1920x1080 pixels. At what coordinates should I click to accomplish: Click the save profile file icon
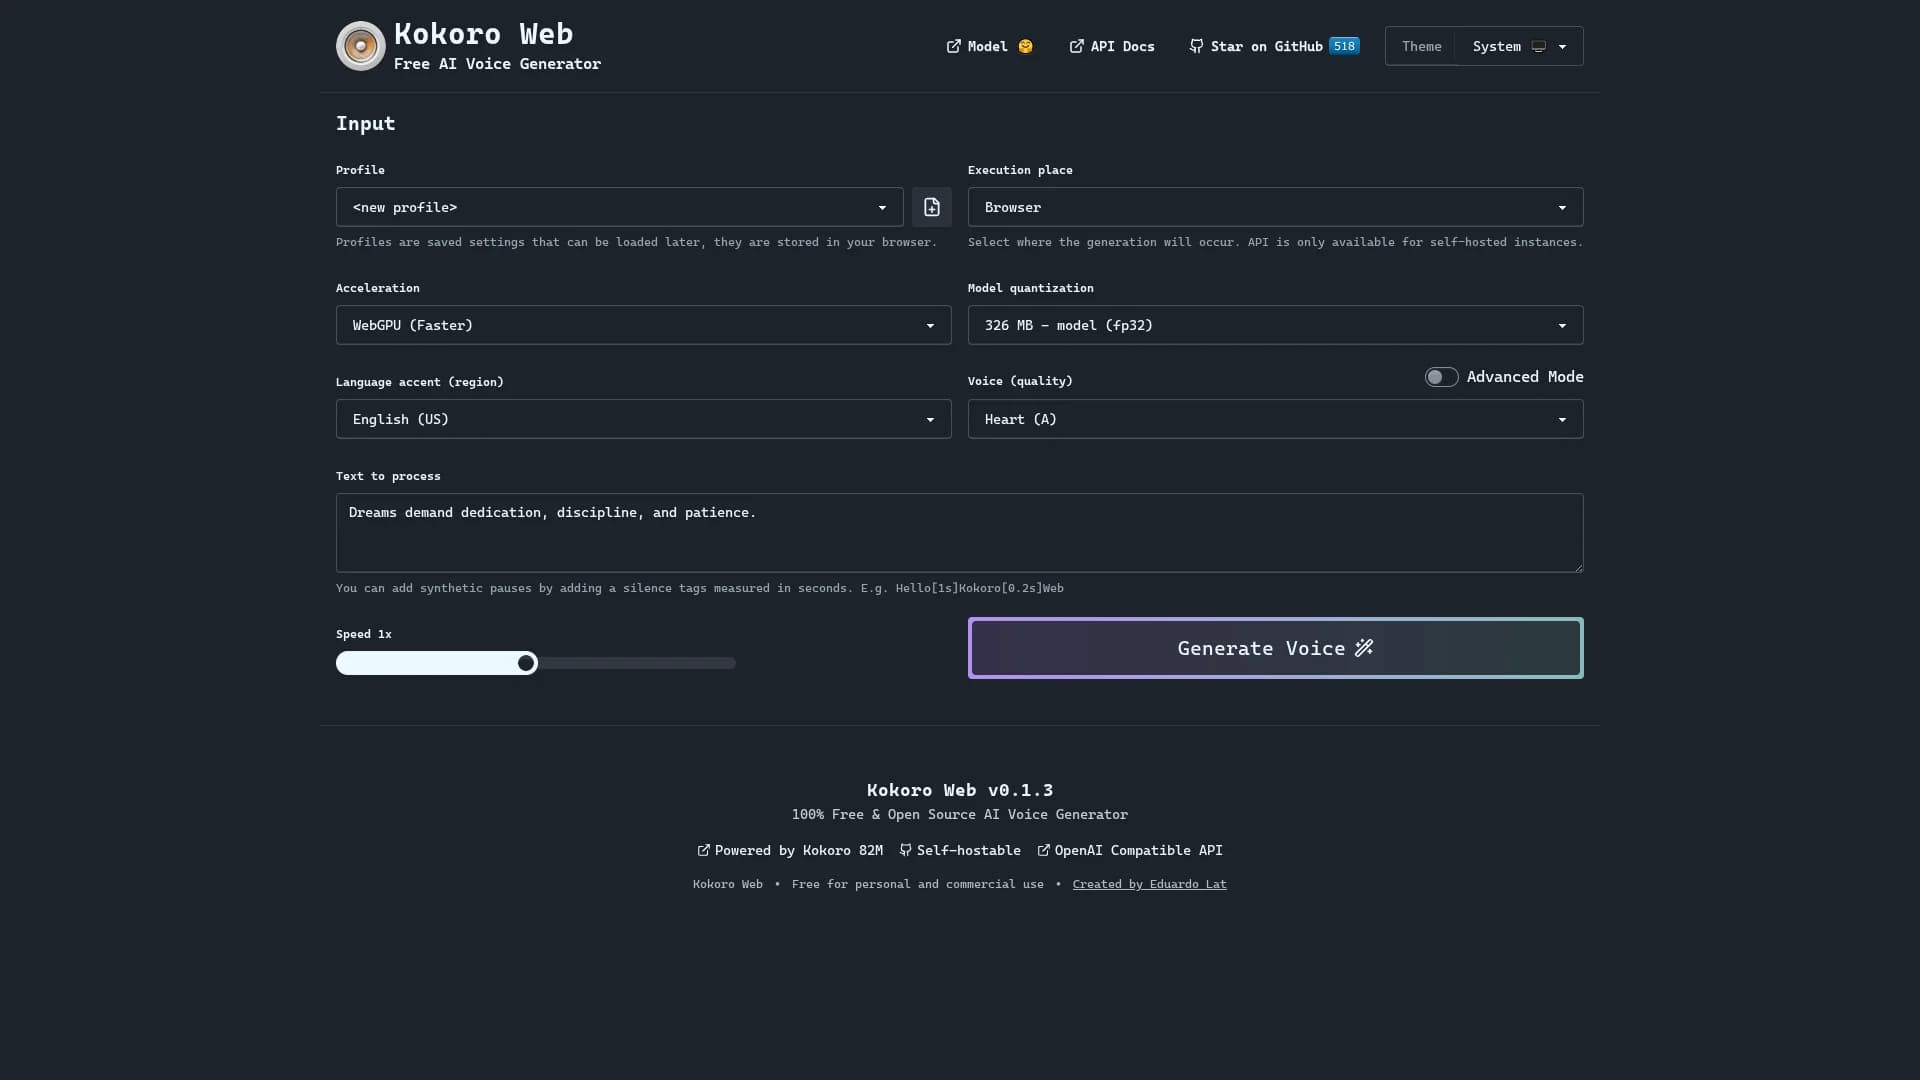931,207
